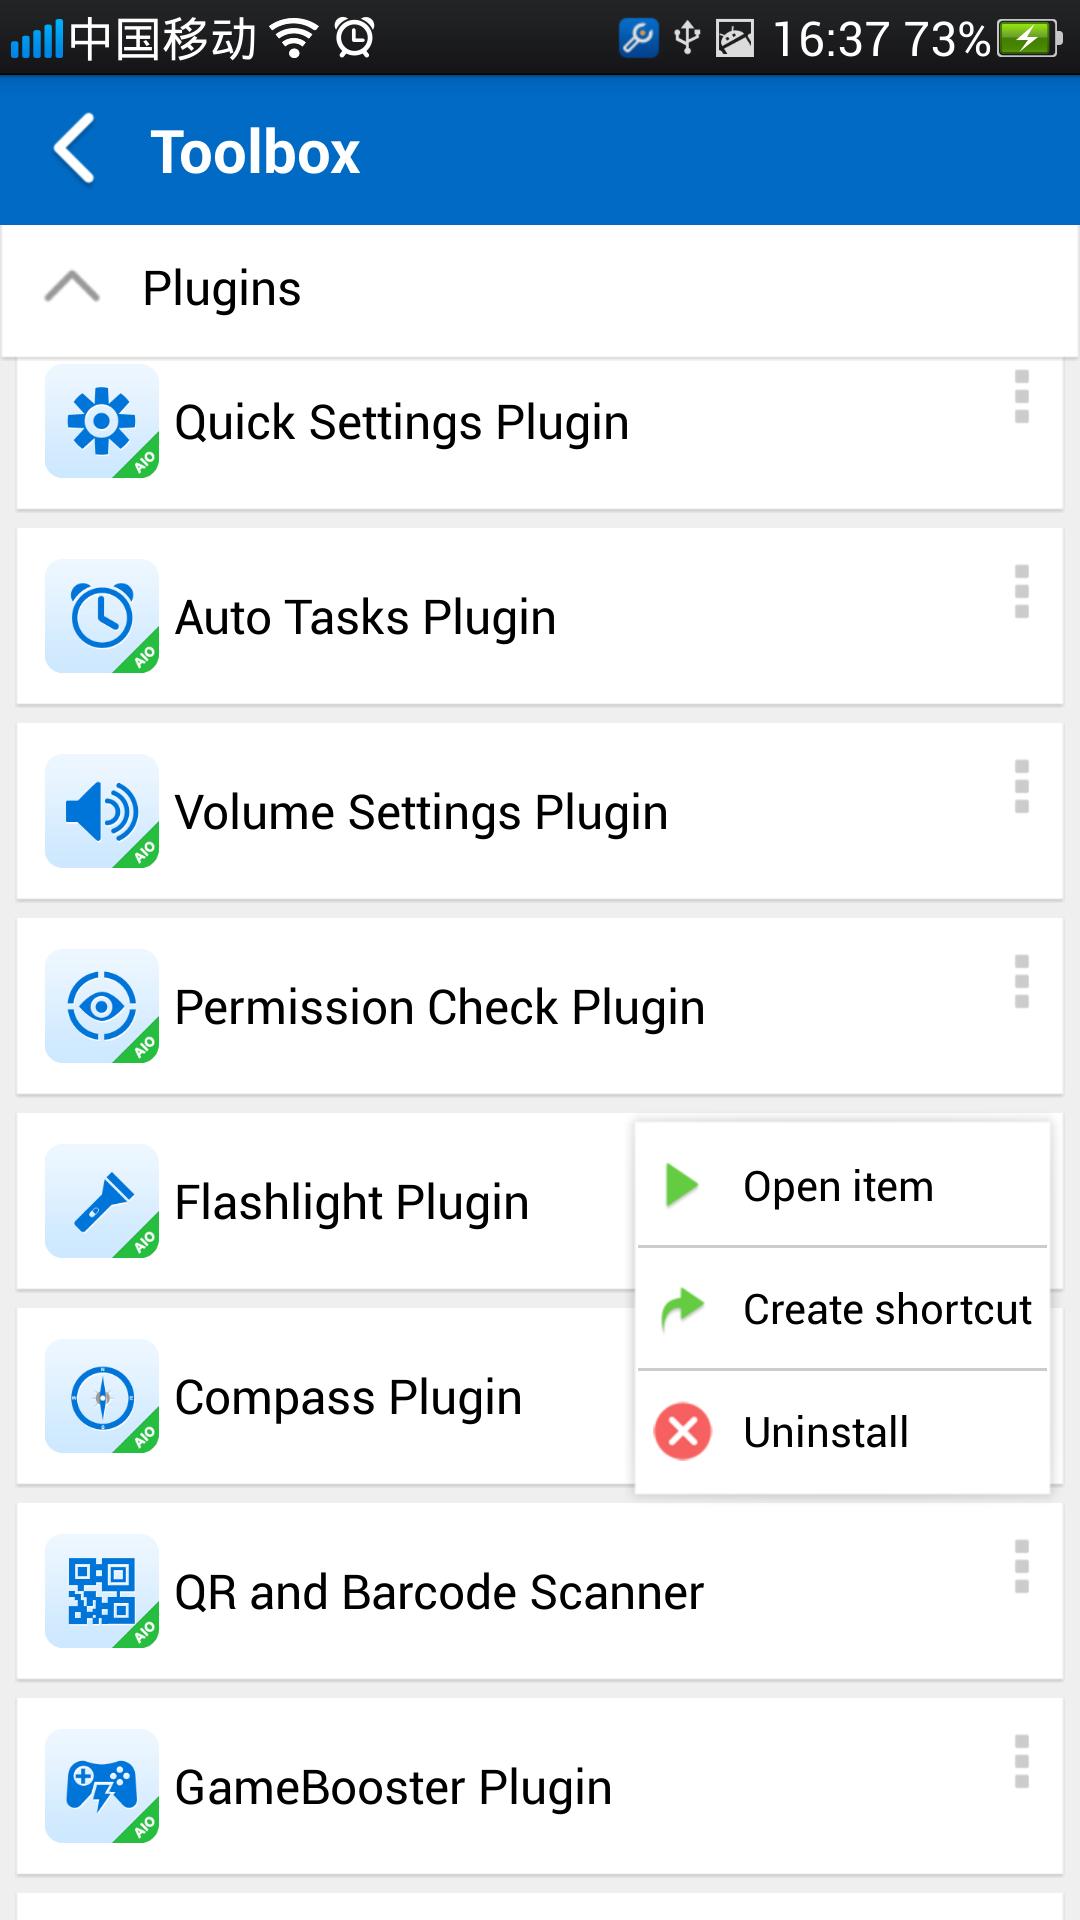This screenshot has height=1920, width=1080.
Task: Open overflow menu for Quick Settings Plugin
Action: [x=1021, y=397]
